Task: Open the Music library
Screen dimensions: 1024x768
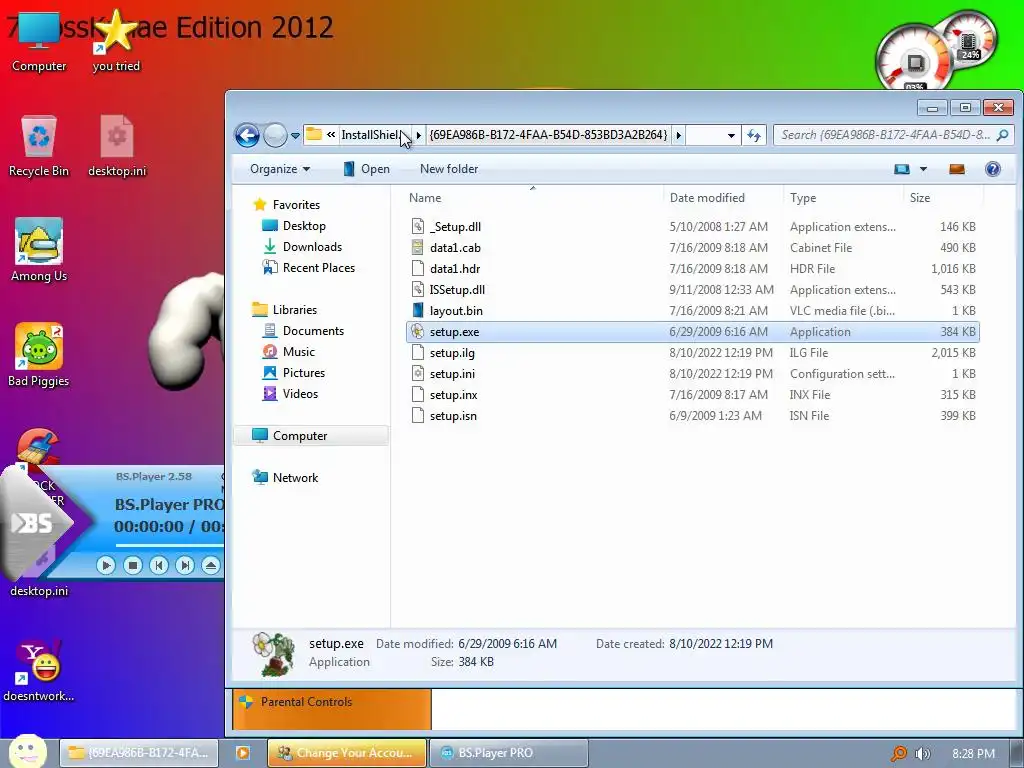Action: tap(298, 351)
